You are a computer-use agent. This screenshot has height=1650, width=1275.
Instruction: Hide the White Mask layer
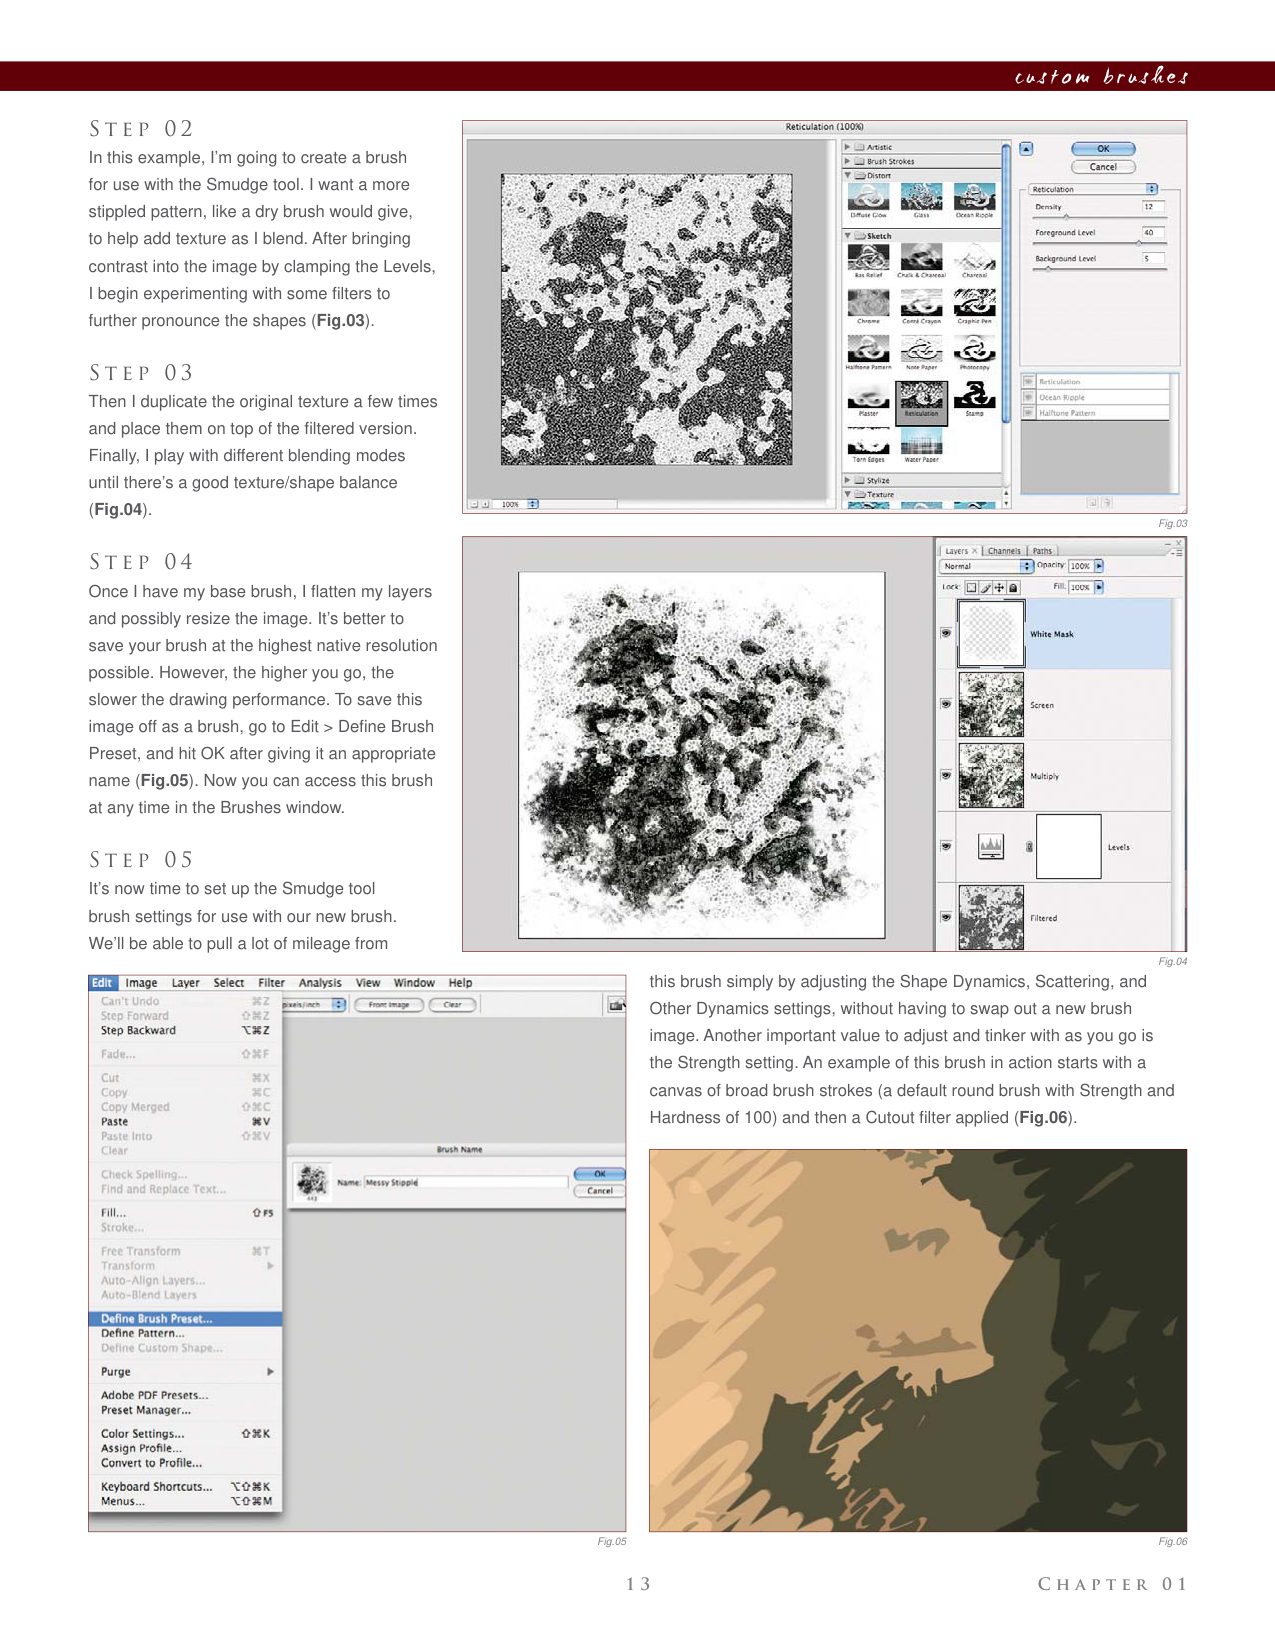point(946,633)
